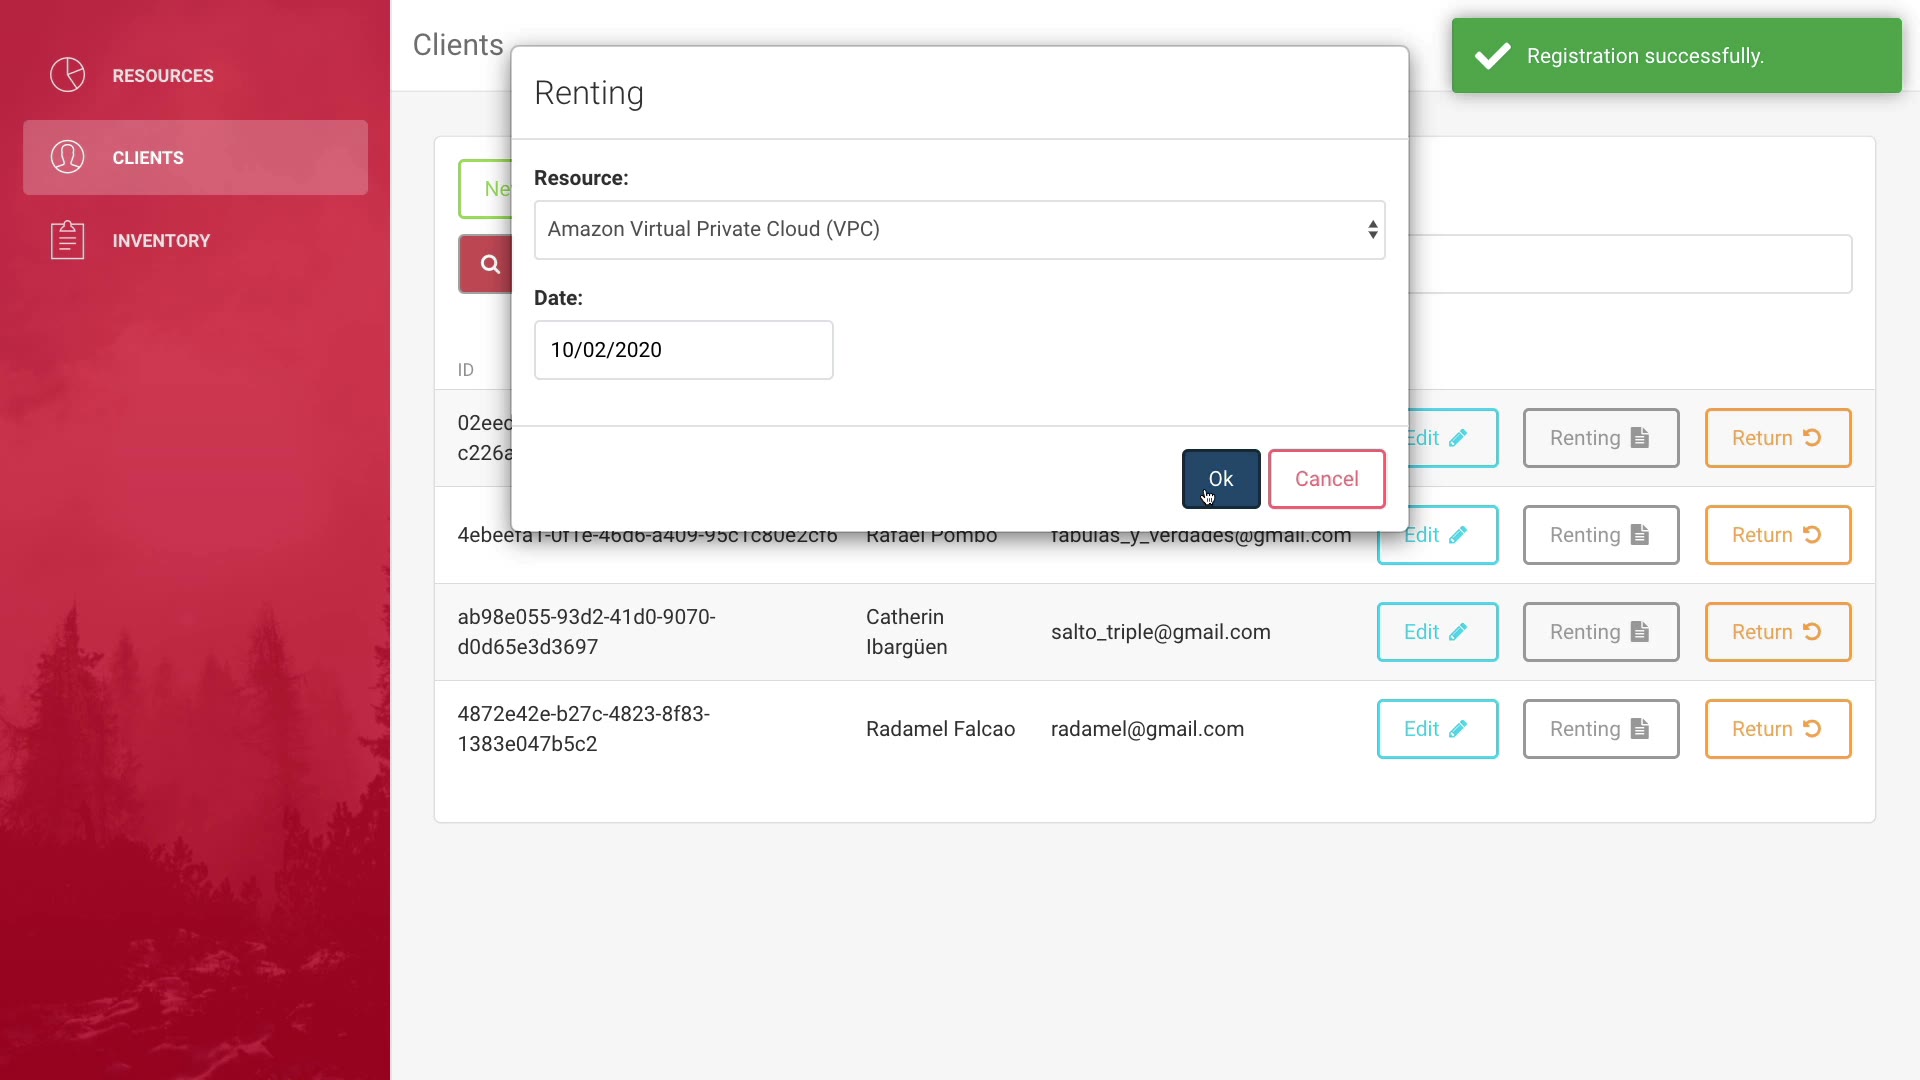This screenshot has width=1920, height=1080.
Task: Click pencil icon in Radamel Falcao's Edit button
Action: [1458, 729]
